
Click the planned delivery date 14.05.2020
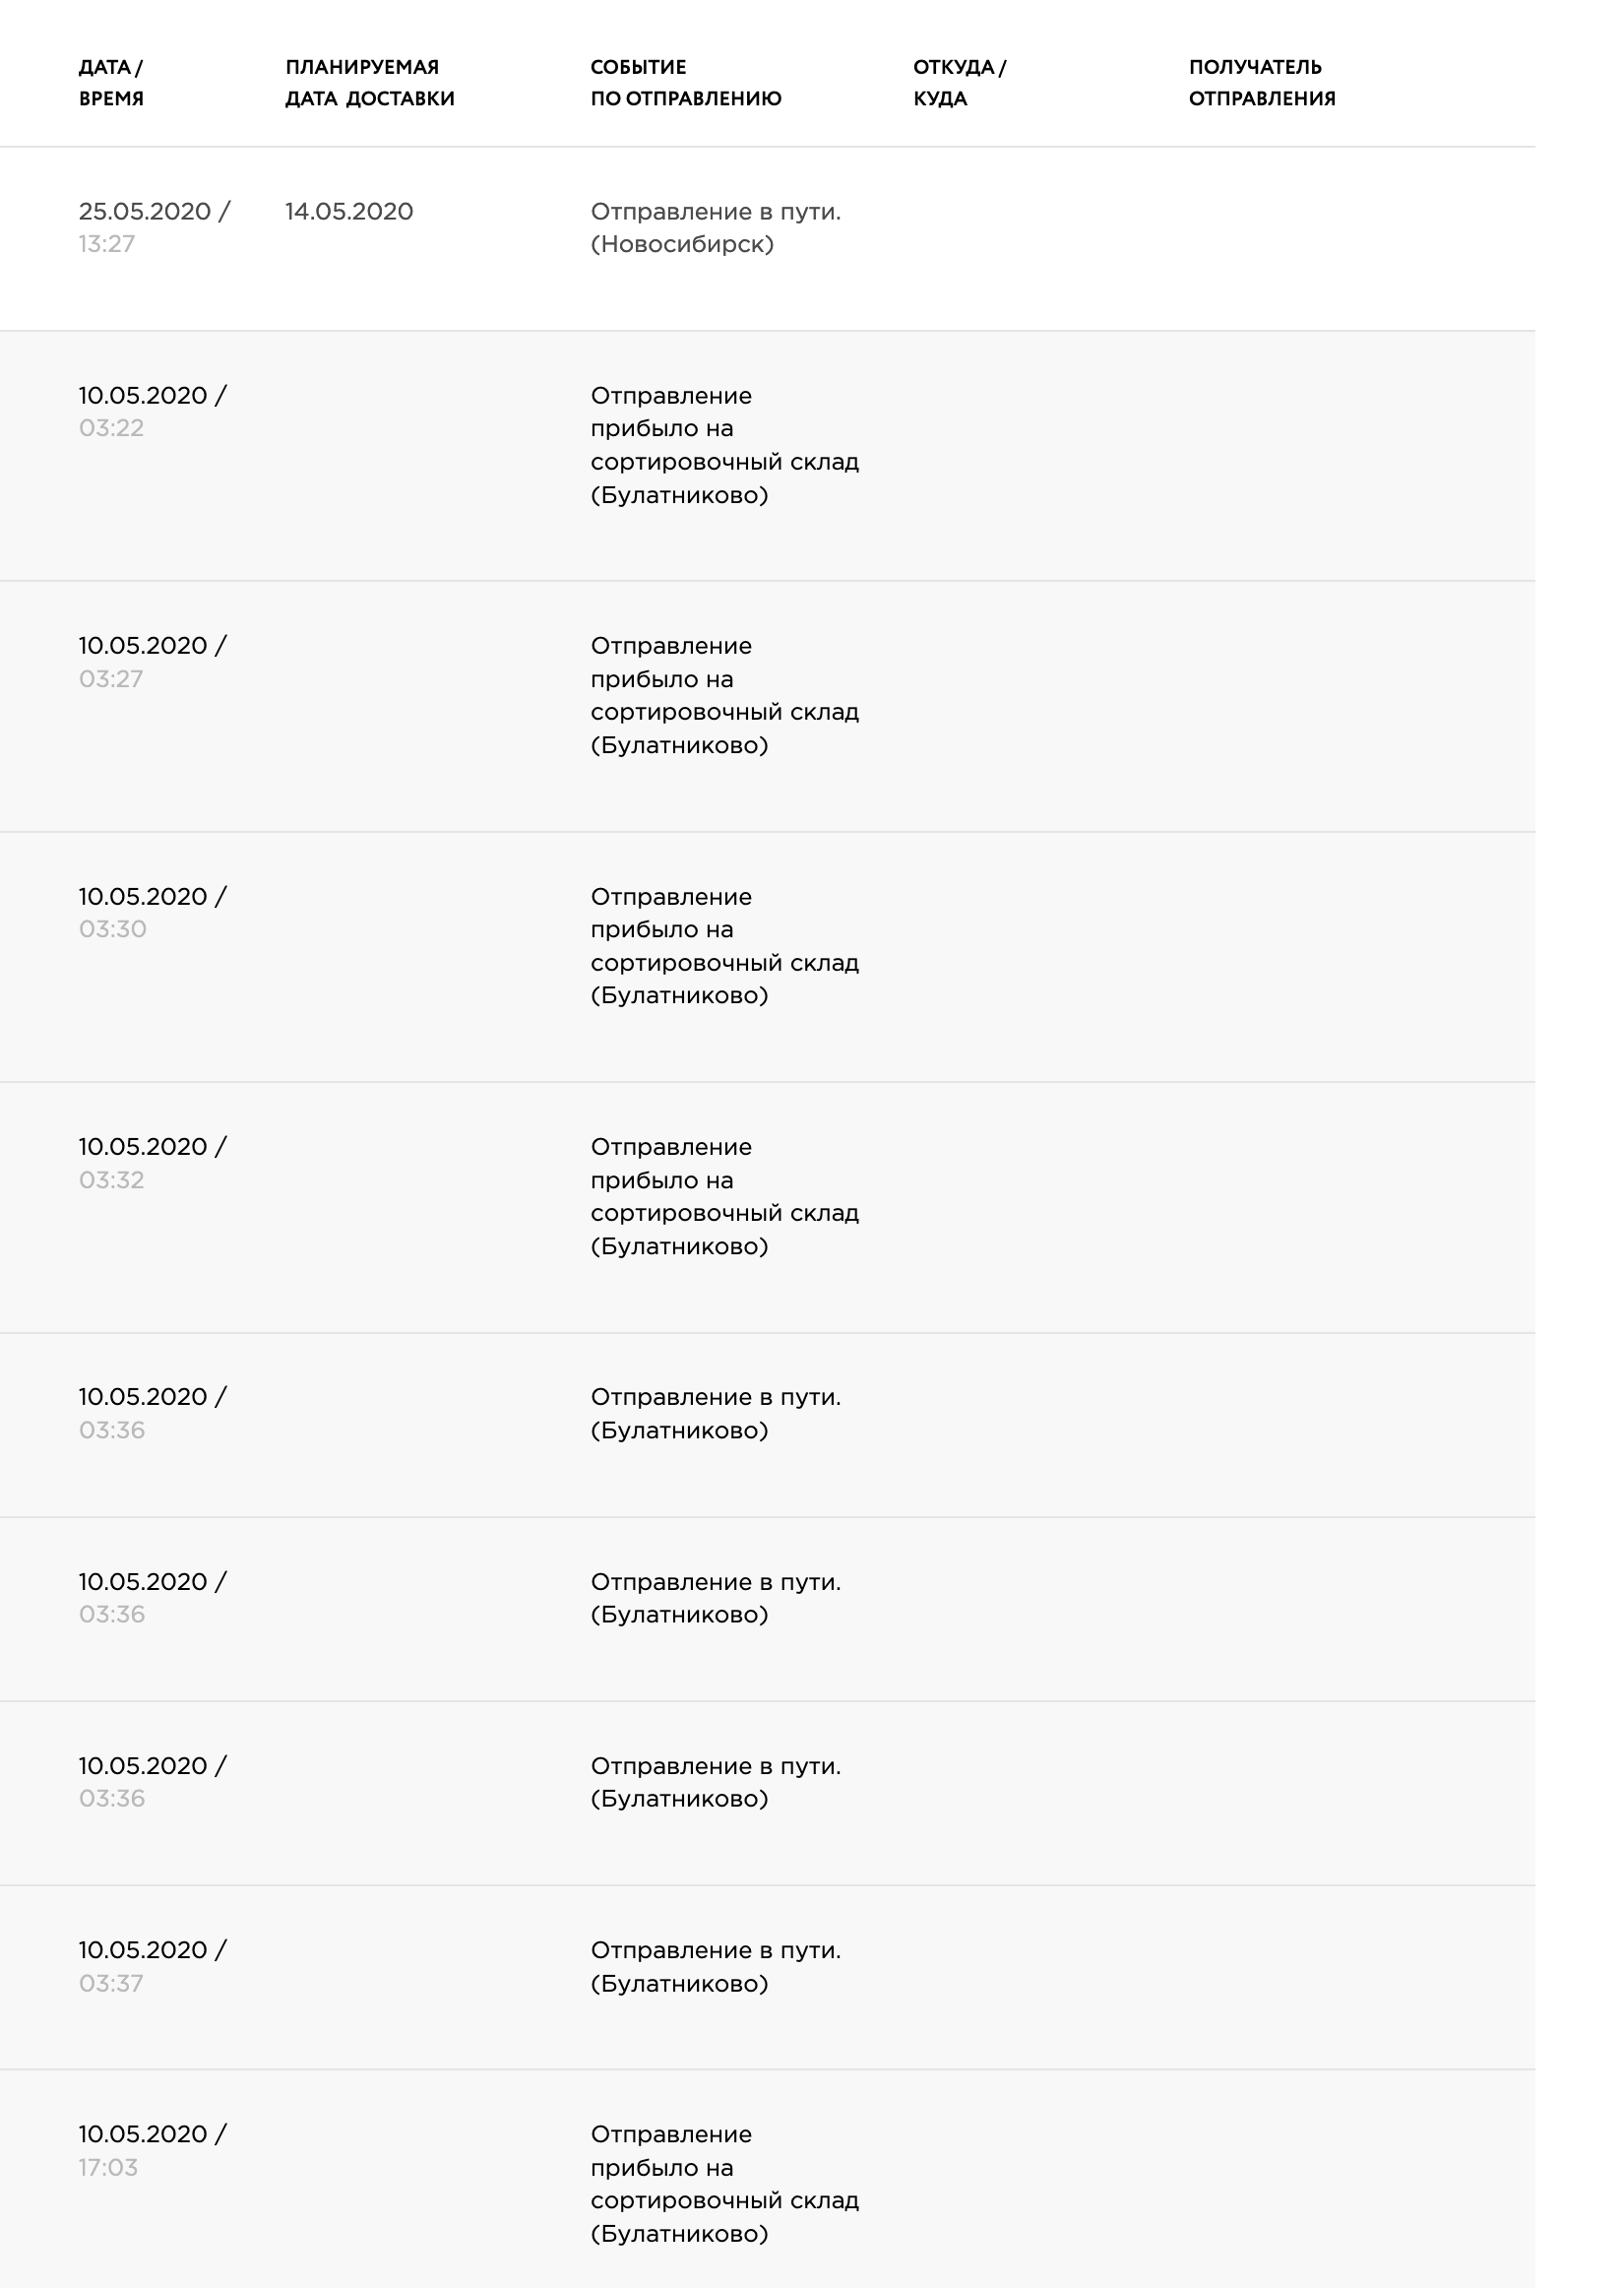coord(349,212)
